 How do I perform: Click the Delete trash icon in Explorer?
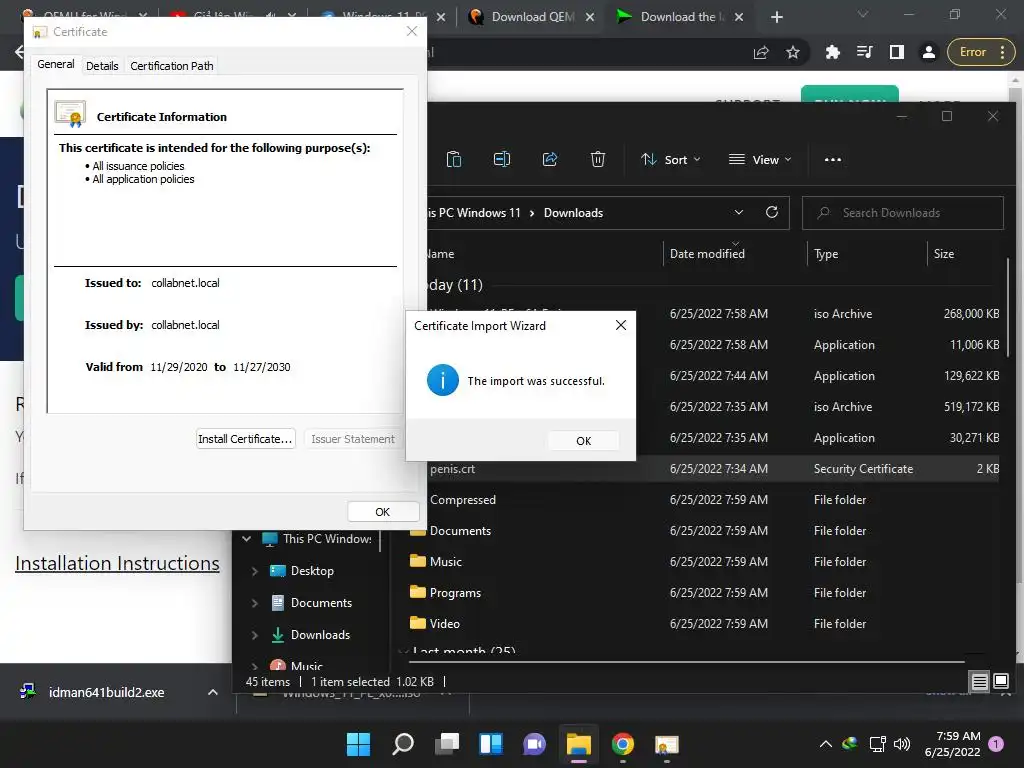click(598, 159)
